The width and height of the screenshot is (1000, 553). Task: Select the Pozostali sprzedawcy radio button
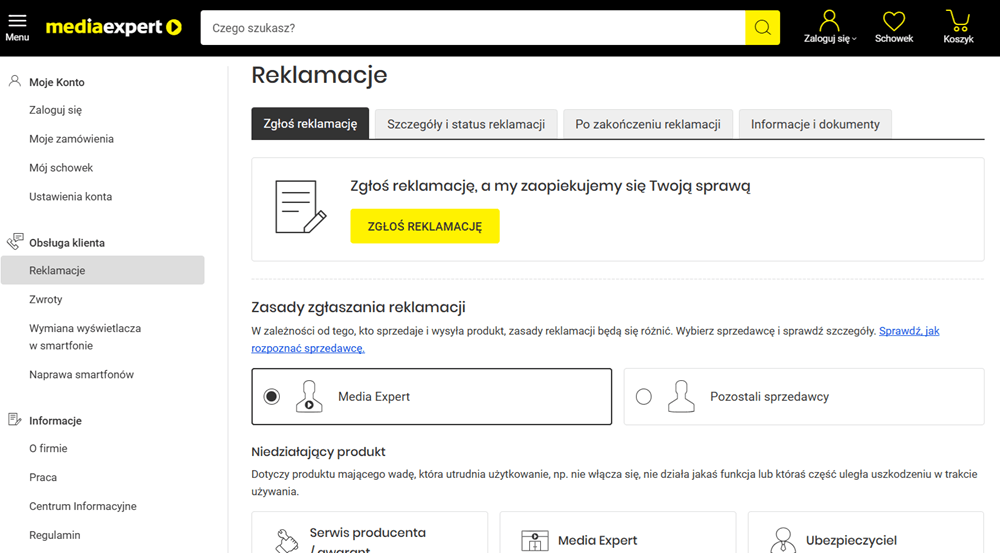pyautogui.click(x=643, y=397)
